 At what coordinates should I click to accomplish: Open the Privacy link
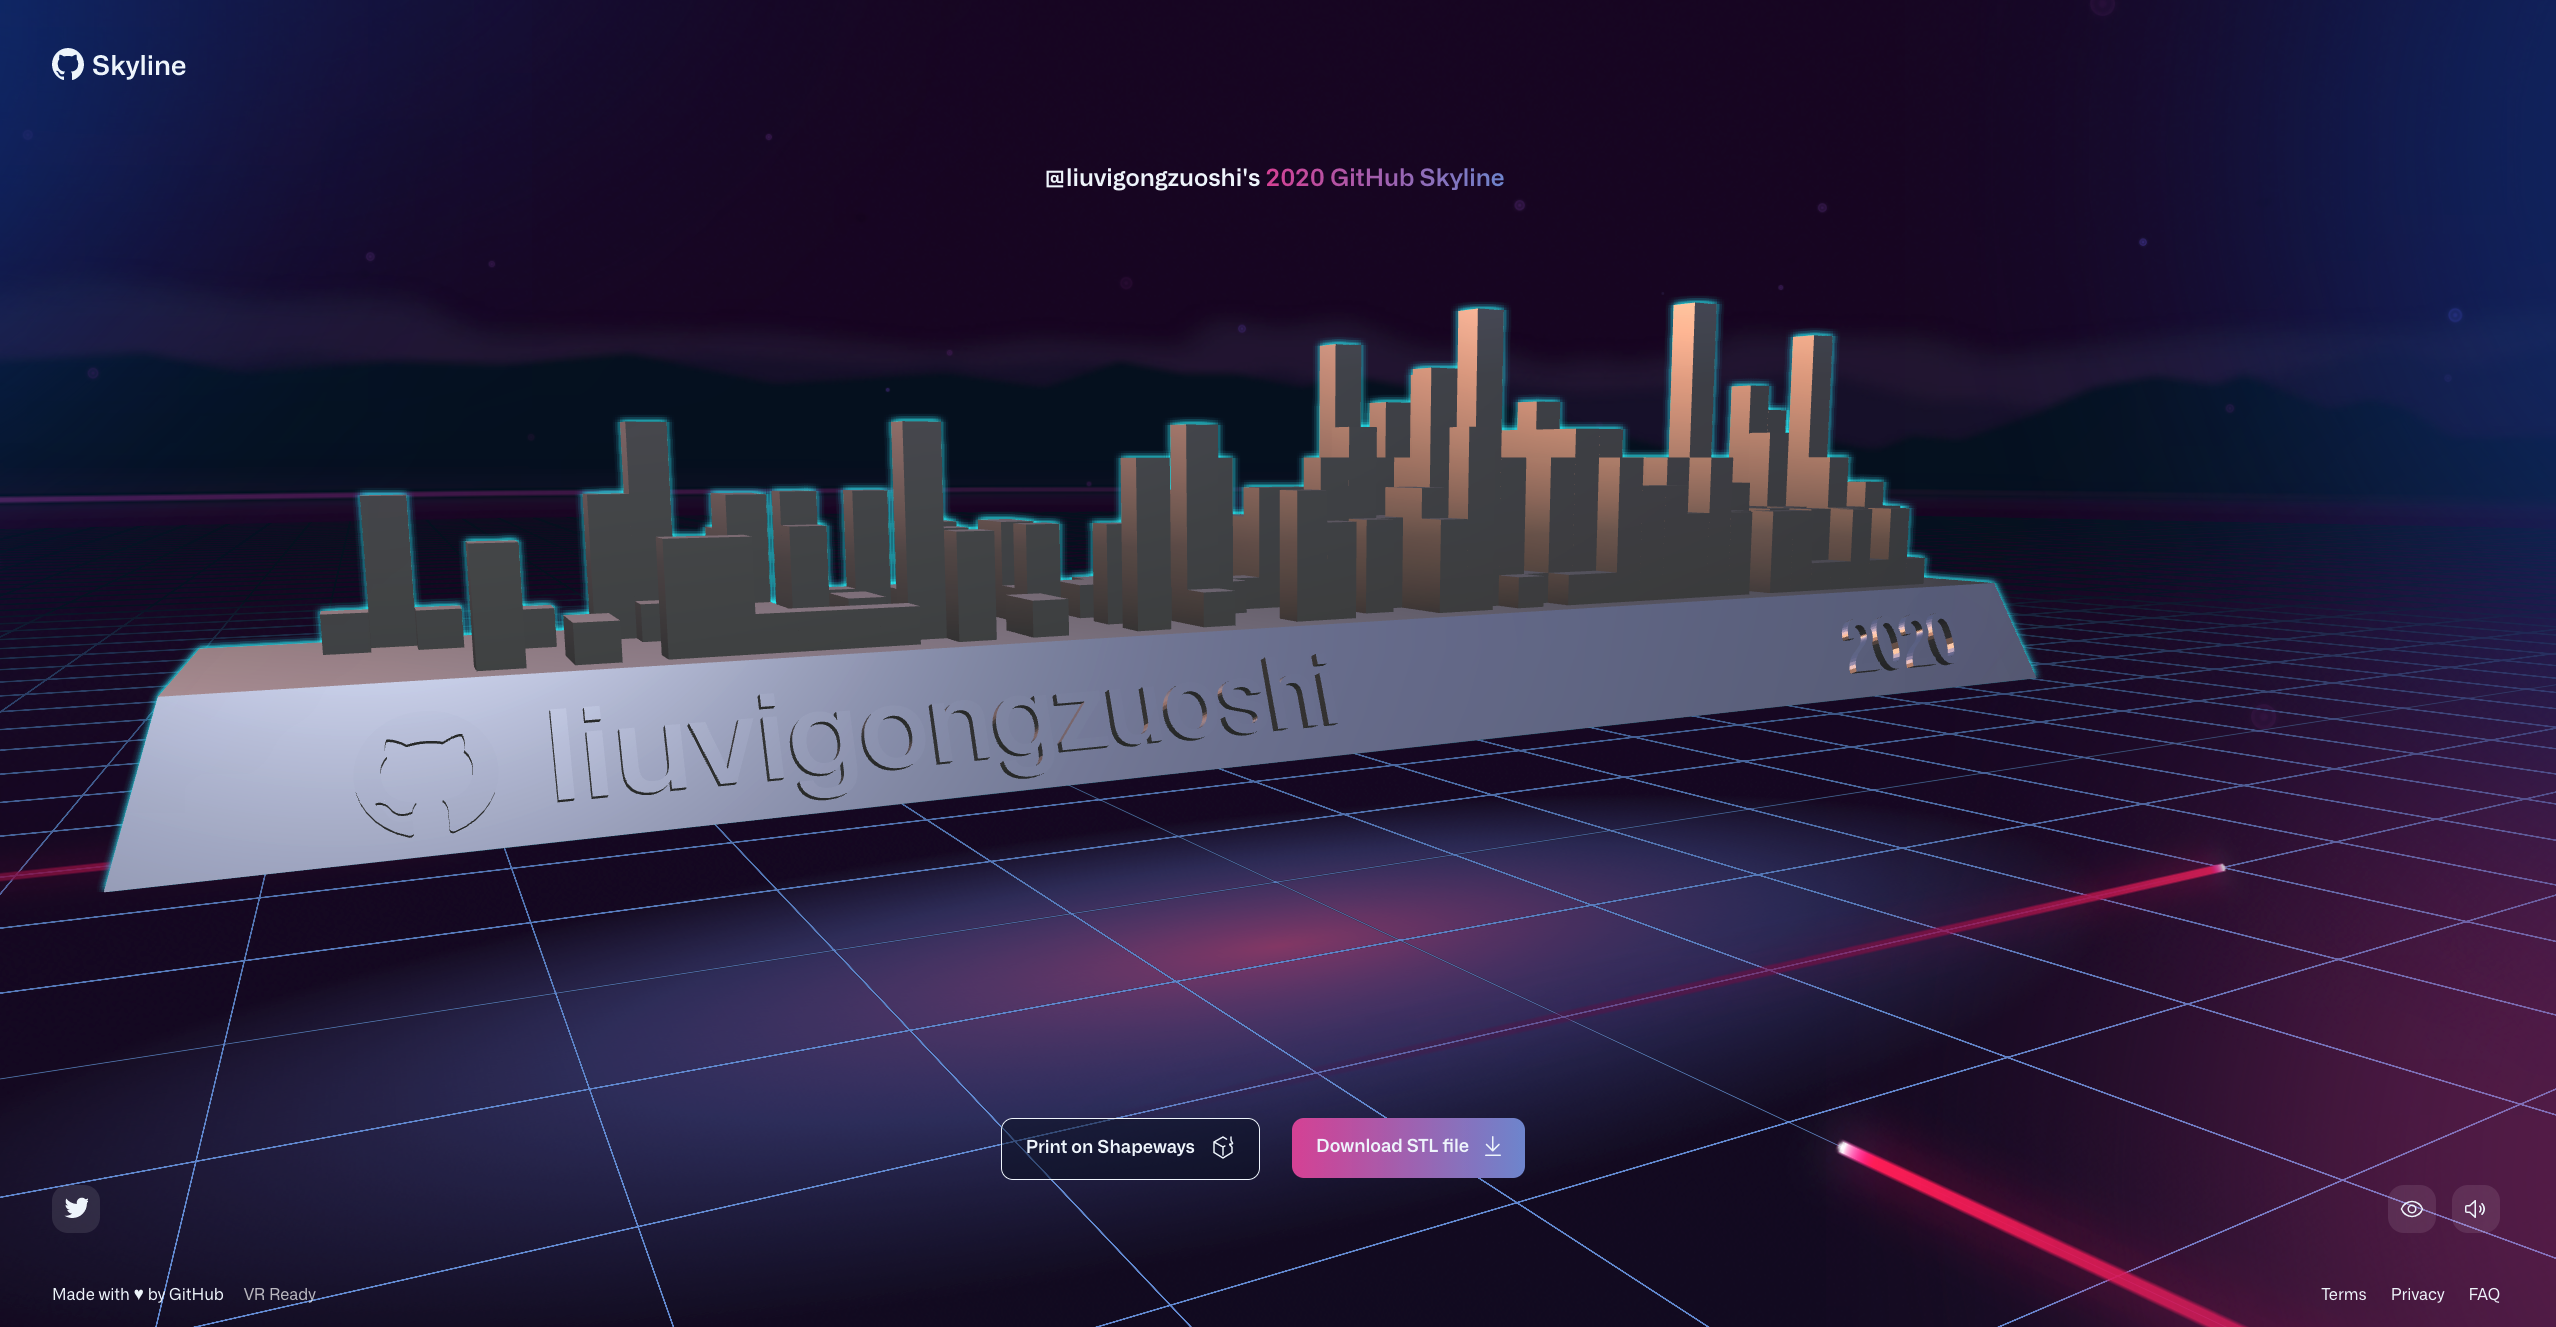[2417, 1294]
